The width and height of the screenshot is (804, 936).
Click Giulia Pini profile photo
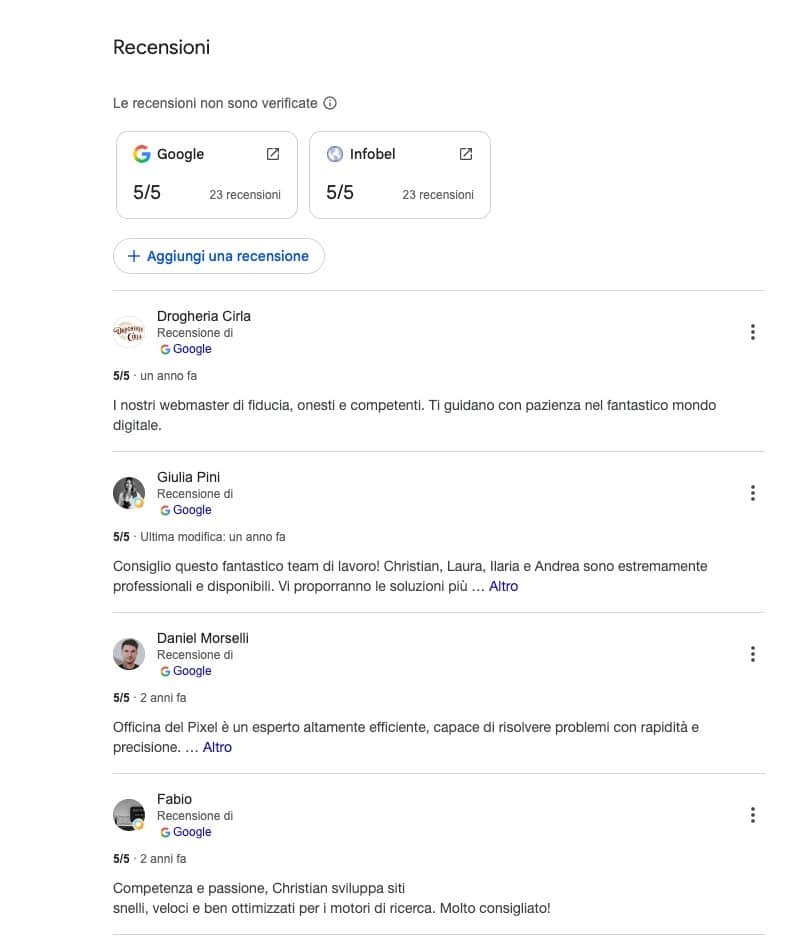click(x=129, y=493)
